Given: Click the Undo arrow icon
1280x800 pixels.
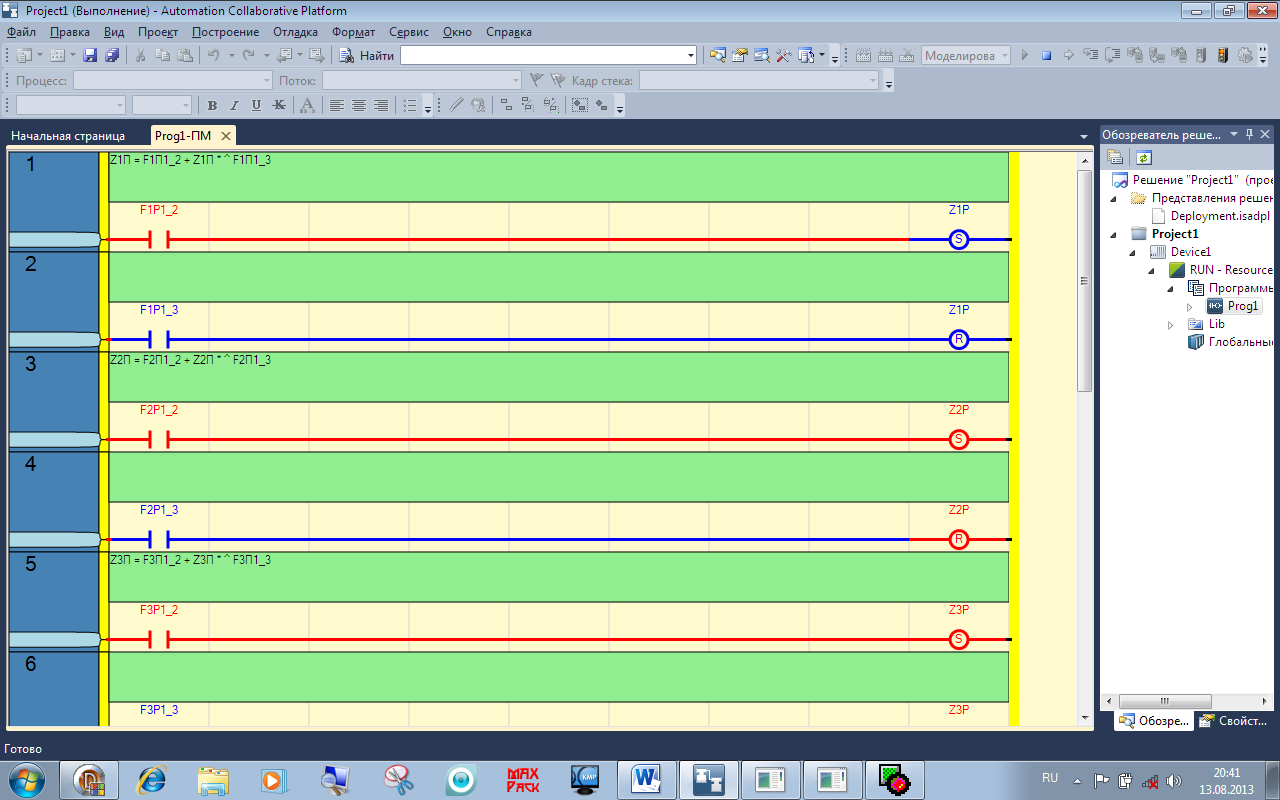Looking at the screenshot, I should pyautogui.click(x=214, y=55).
